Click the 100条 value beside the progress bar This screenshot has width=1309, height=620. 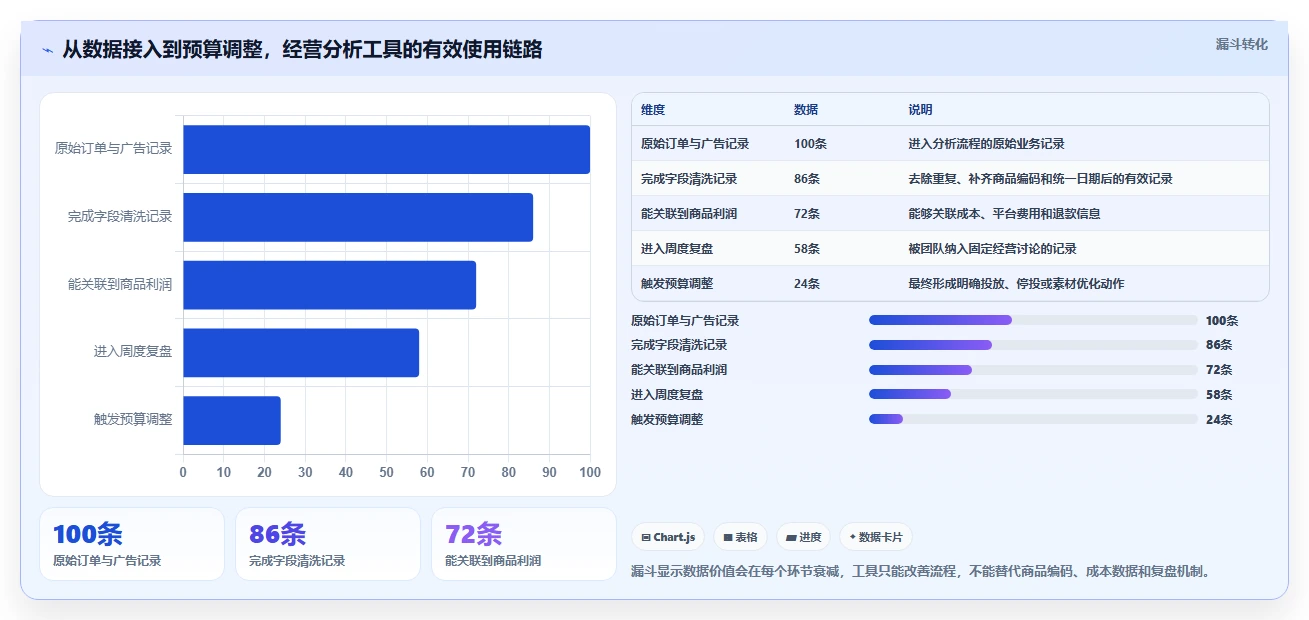pos(1222,321)
